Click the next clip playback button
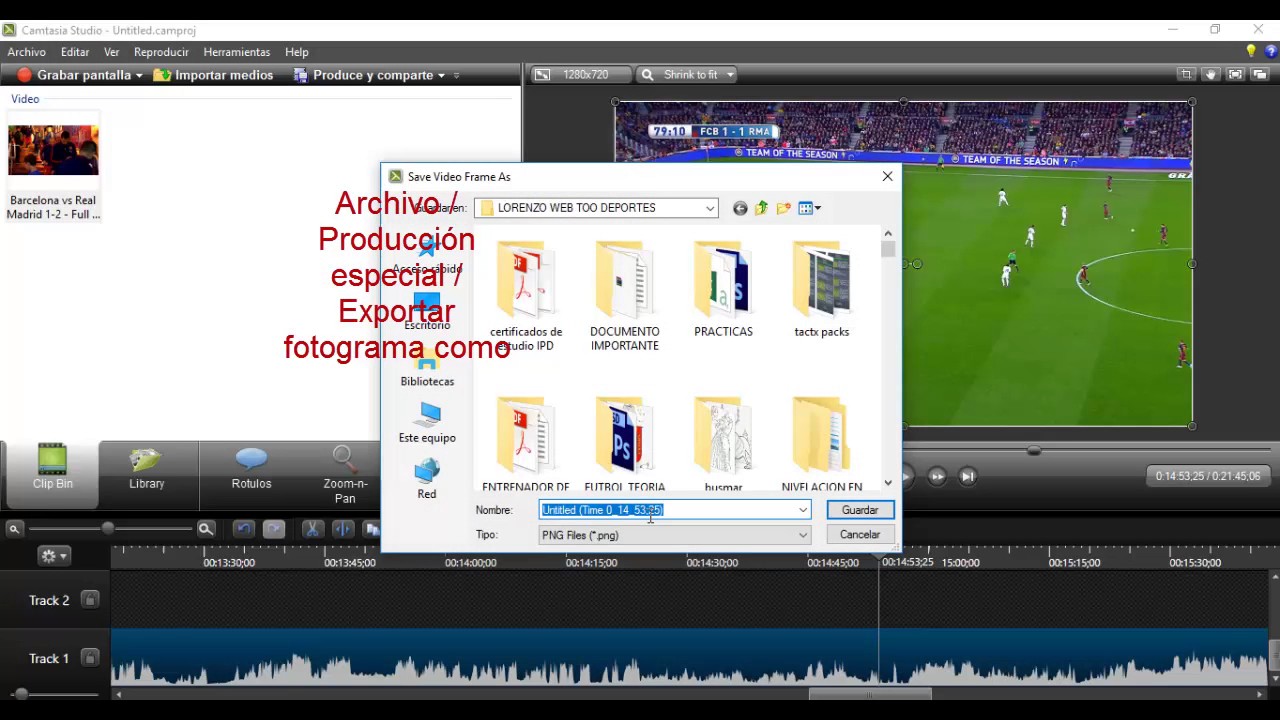The height and width of the screenshot is (720, 1280). click(968, 477)
